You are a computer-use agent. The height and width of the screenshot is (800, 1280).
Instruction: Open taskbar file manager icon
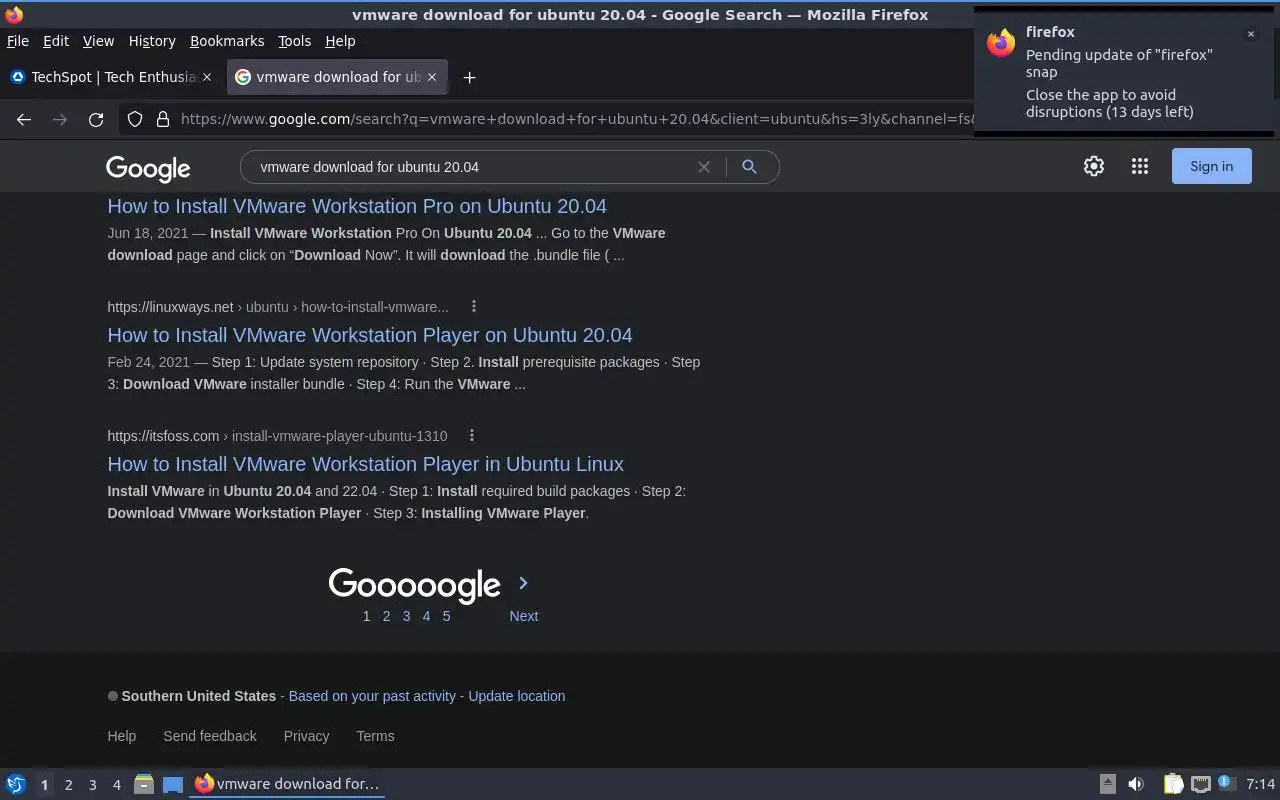pyautogui.click(x=143, y=784)
